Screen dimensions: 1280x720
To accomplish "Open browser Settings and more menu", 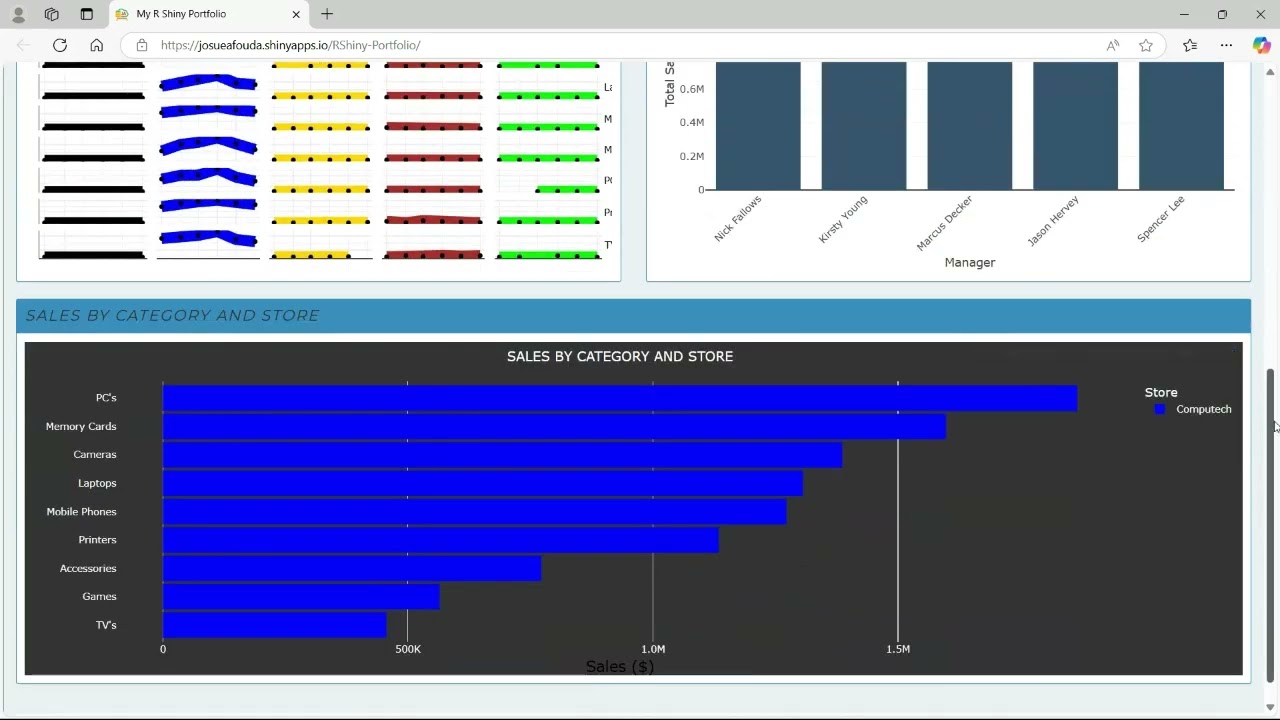I will tap(1226, 45).
